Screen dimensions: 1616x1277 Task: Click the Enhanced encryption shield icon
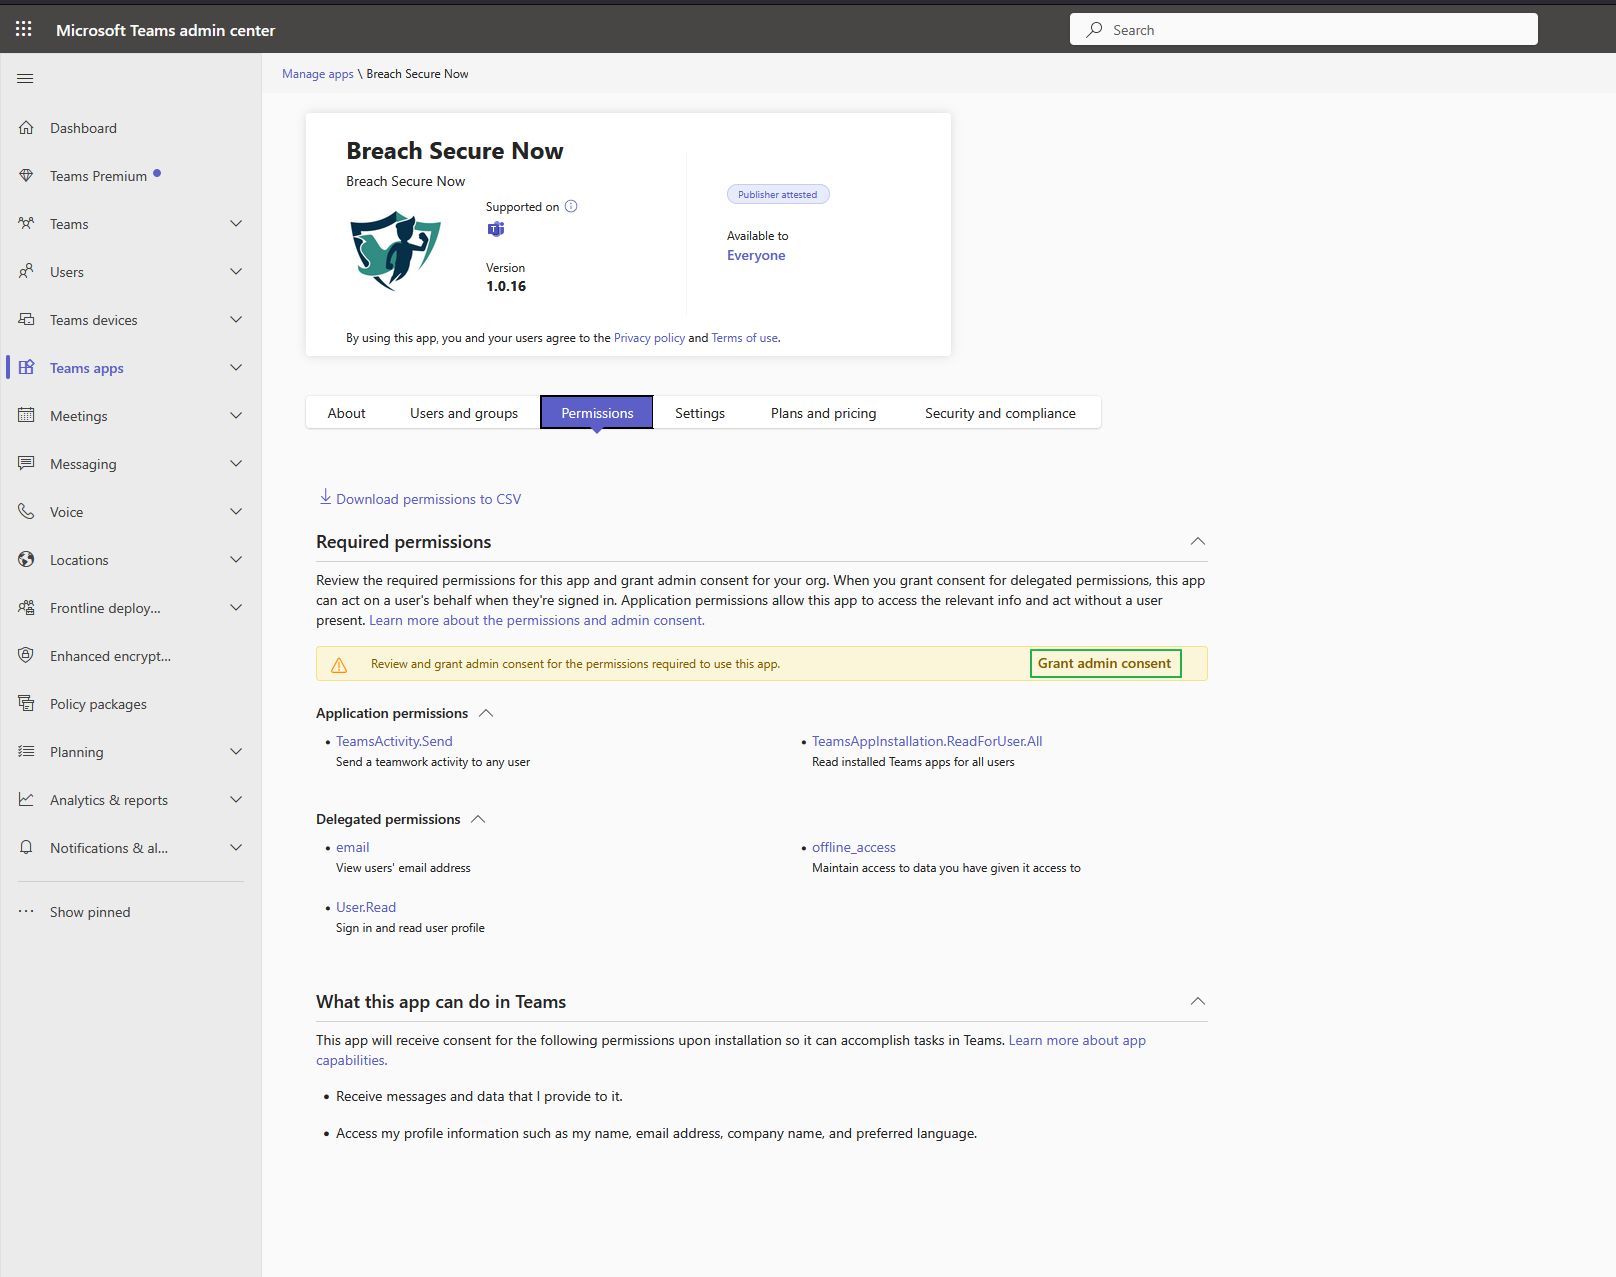tap(26, 656)
